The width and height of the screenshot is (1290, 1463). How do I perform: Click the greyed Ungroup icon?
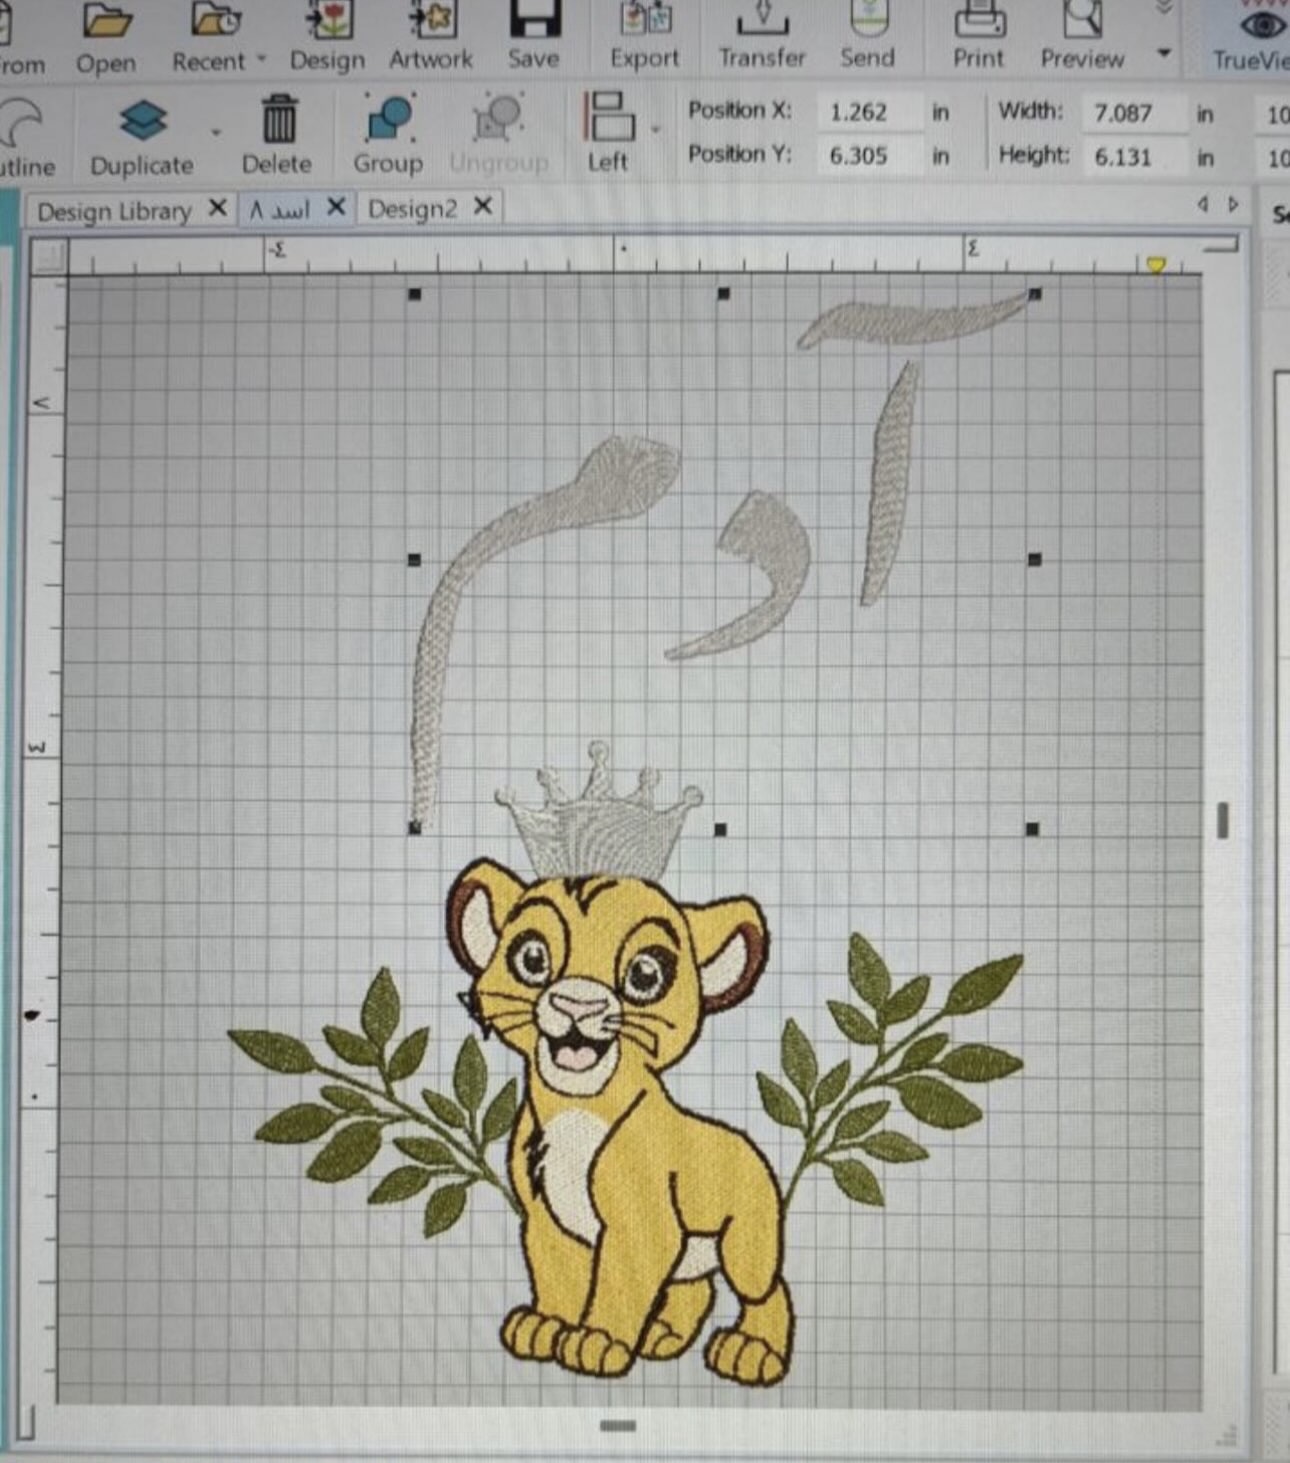click(498, 118)
